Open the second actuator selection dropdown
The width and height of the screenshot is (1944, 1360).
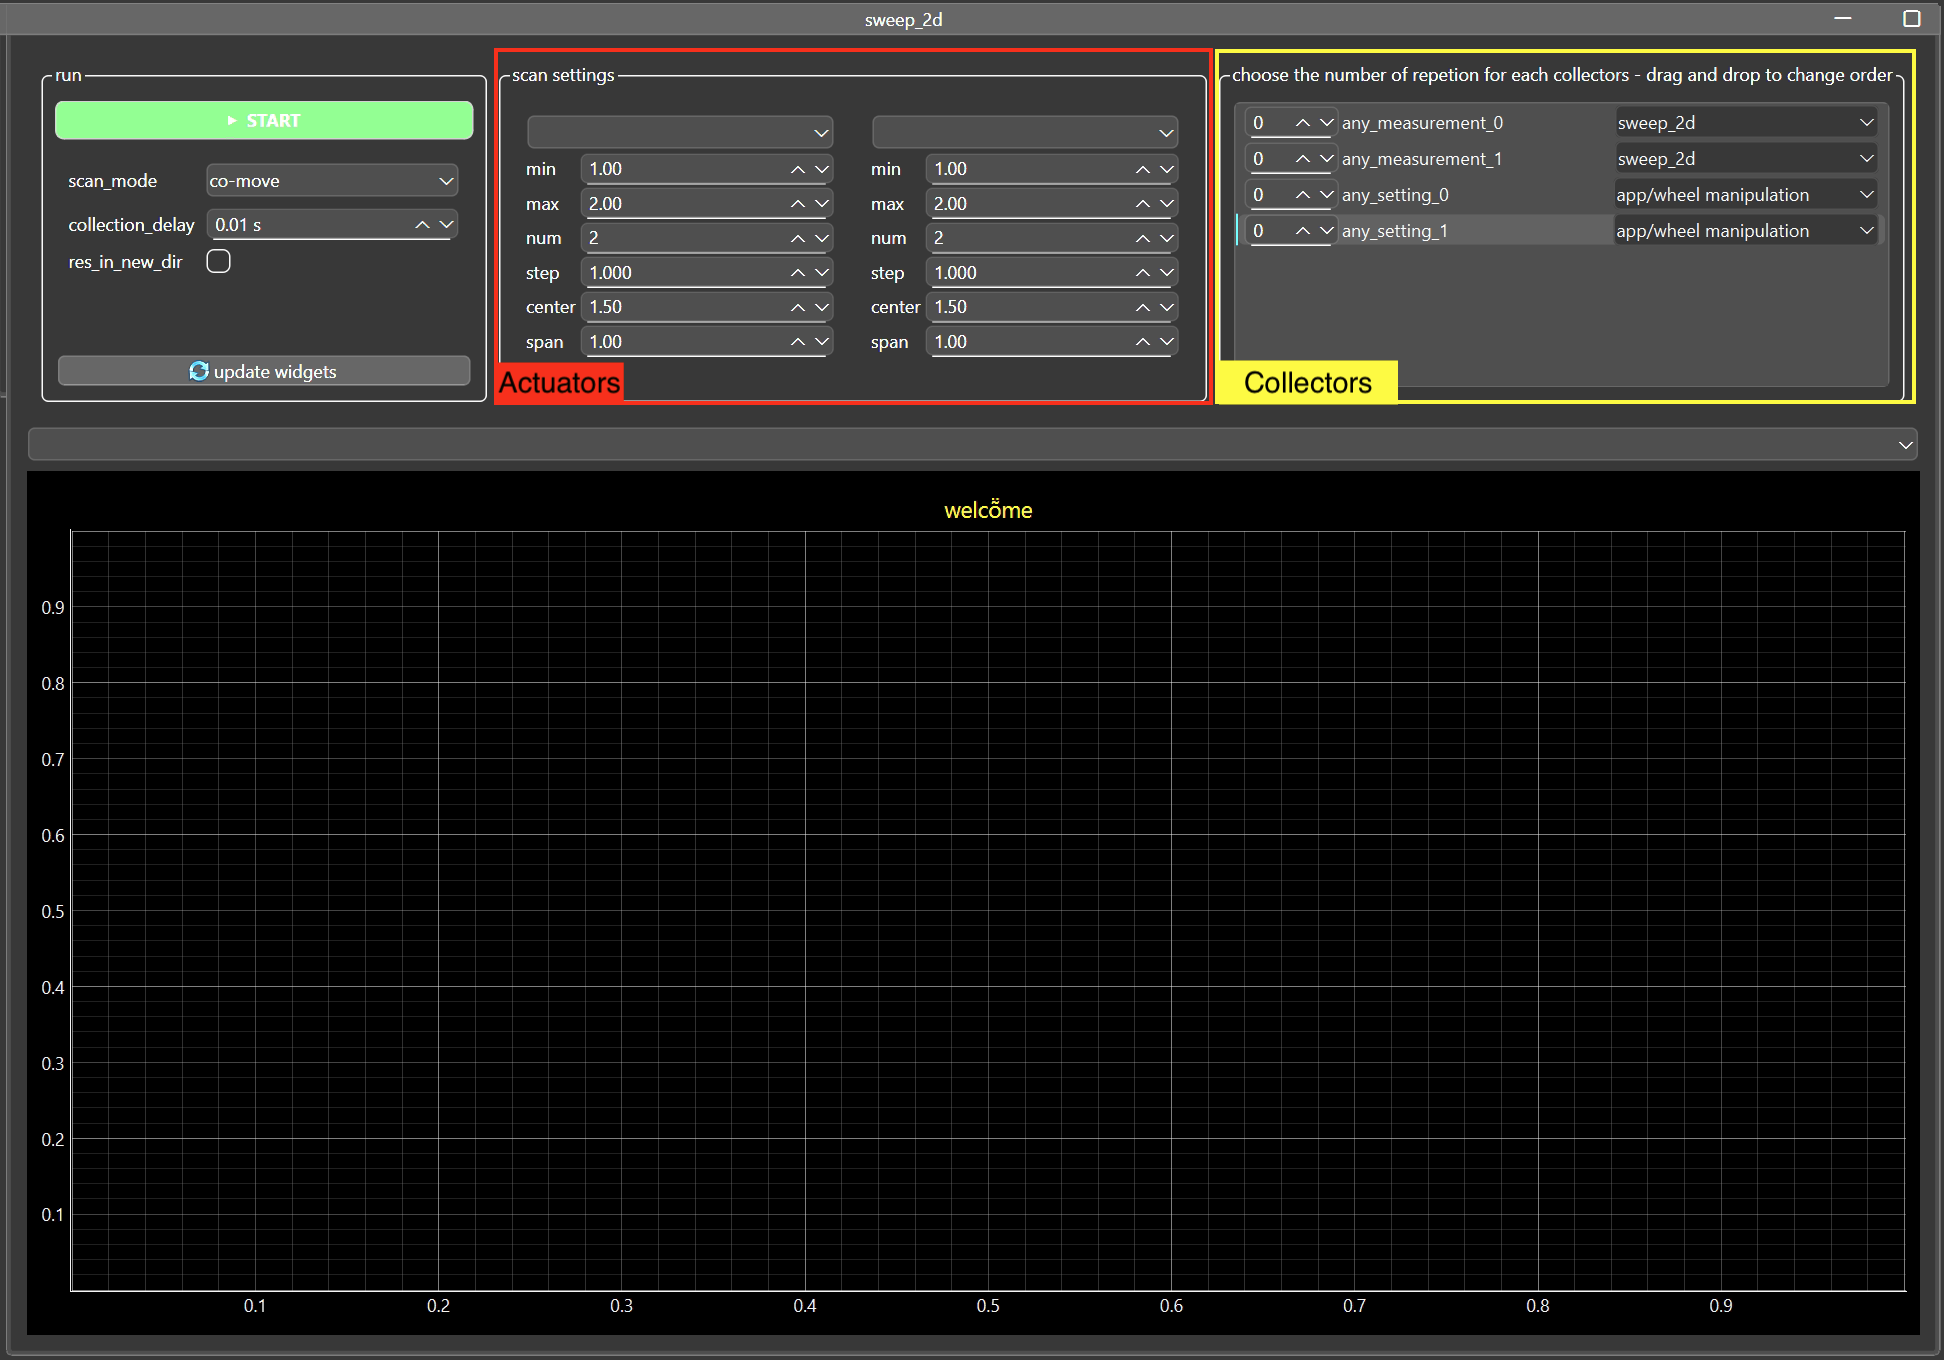click(1024, 132)
